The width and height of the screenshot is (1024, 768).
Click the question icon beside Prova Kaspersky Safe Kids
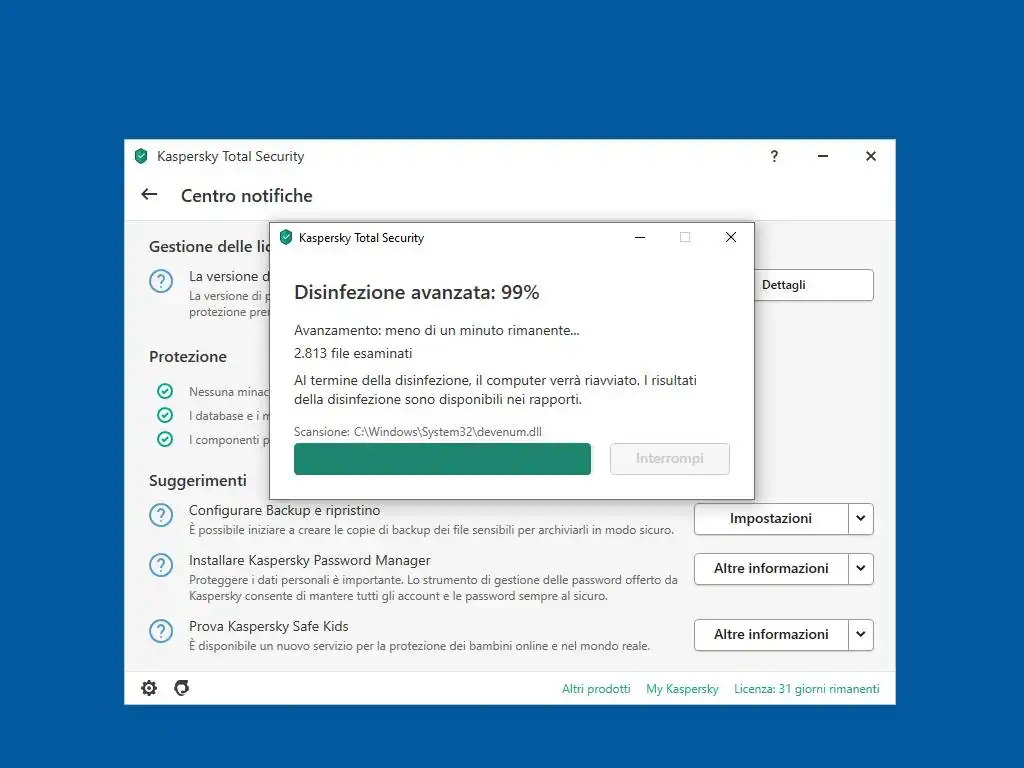tap(161, 631)
